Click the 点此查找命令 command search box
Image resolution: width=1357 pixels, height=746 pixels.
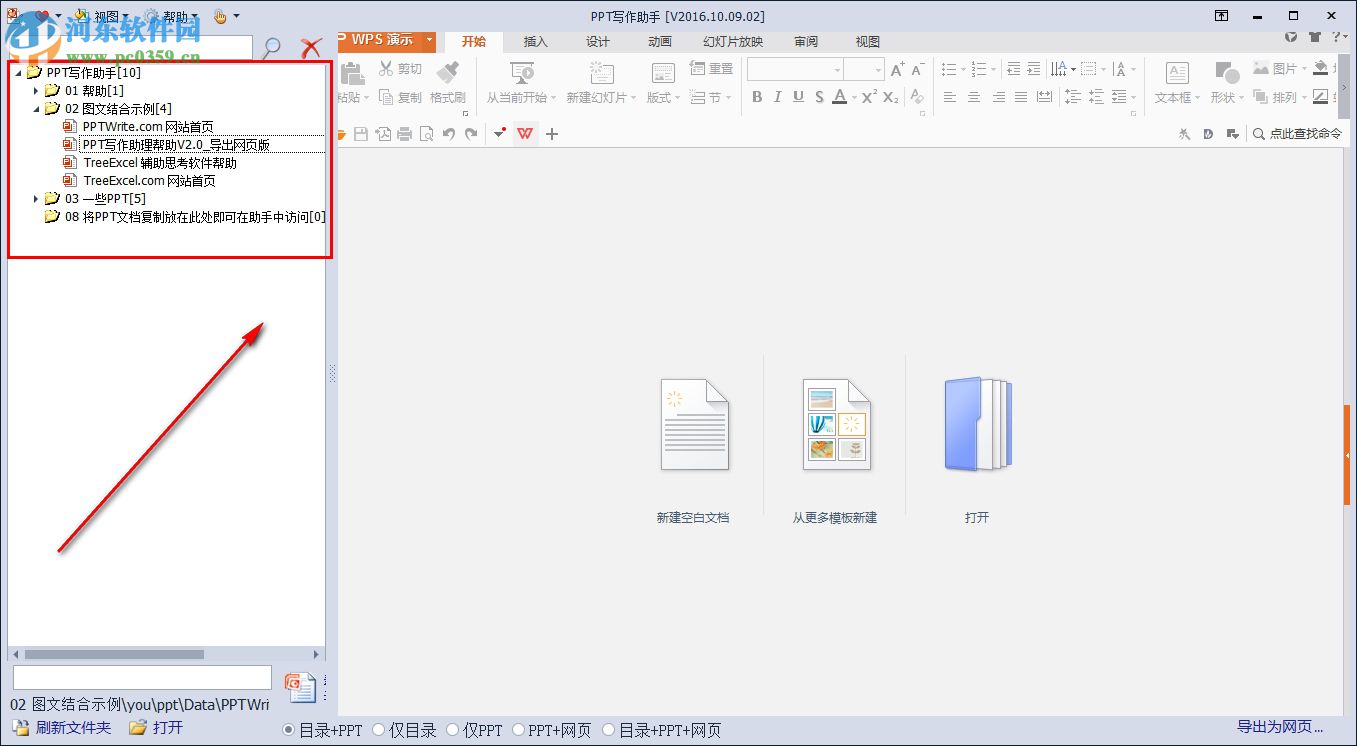1298,134
